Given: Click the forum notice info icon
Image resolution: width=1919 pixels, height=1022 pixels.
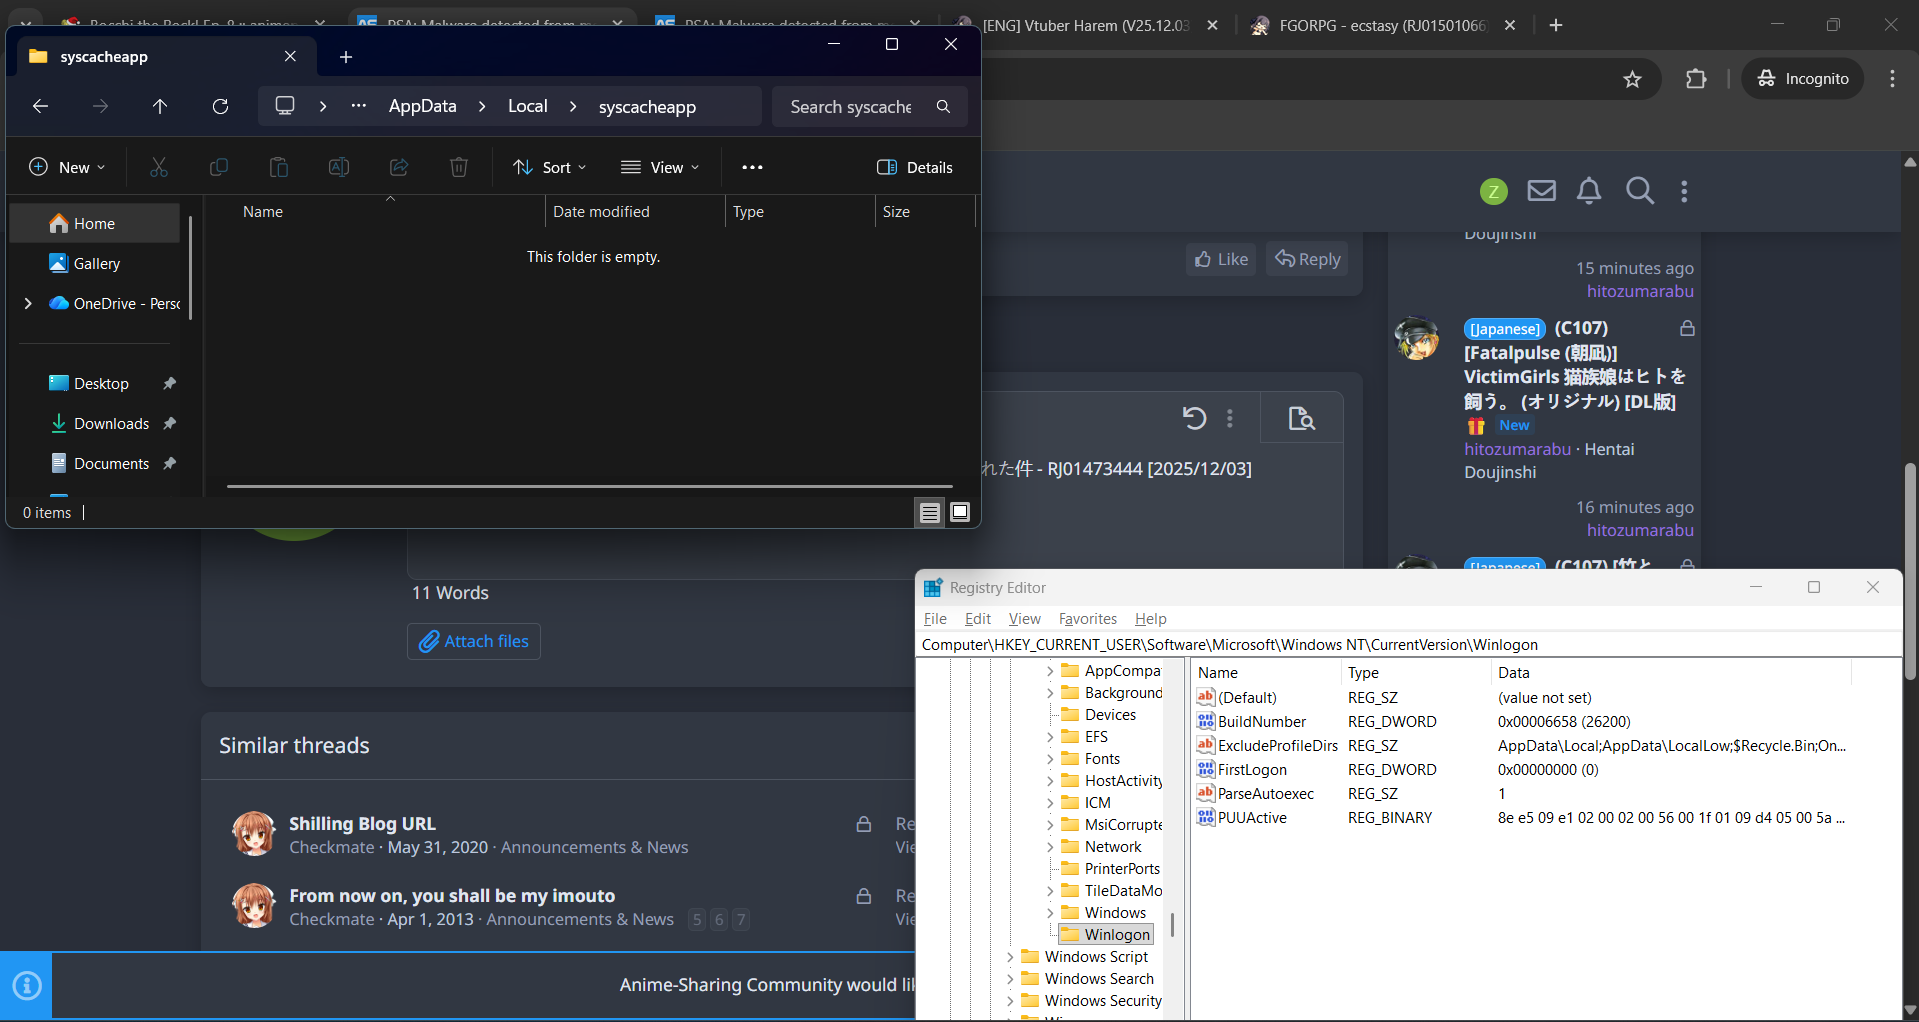Looking at the screenshot, I should tap(27, 986).
